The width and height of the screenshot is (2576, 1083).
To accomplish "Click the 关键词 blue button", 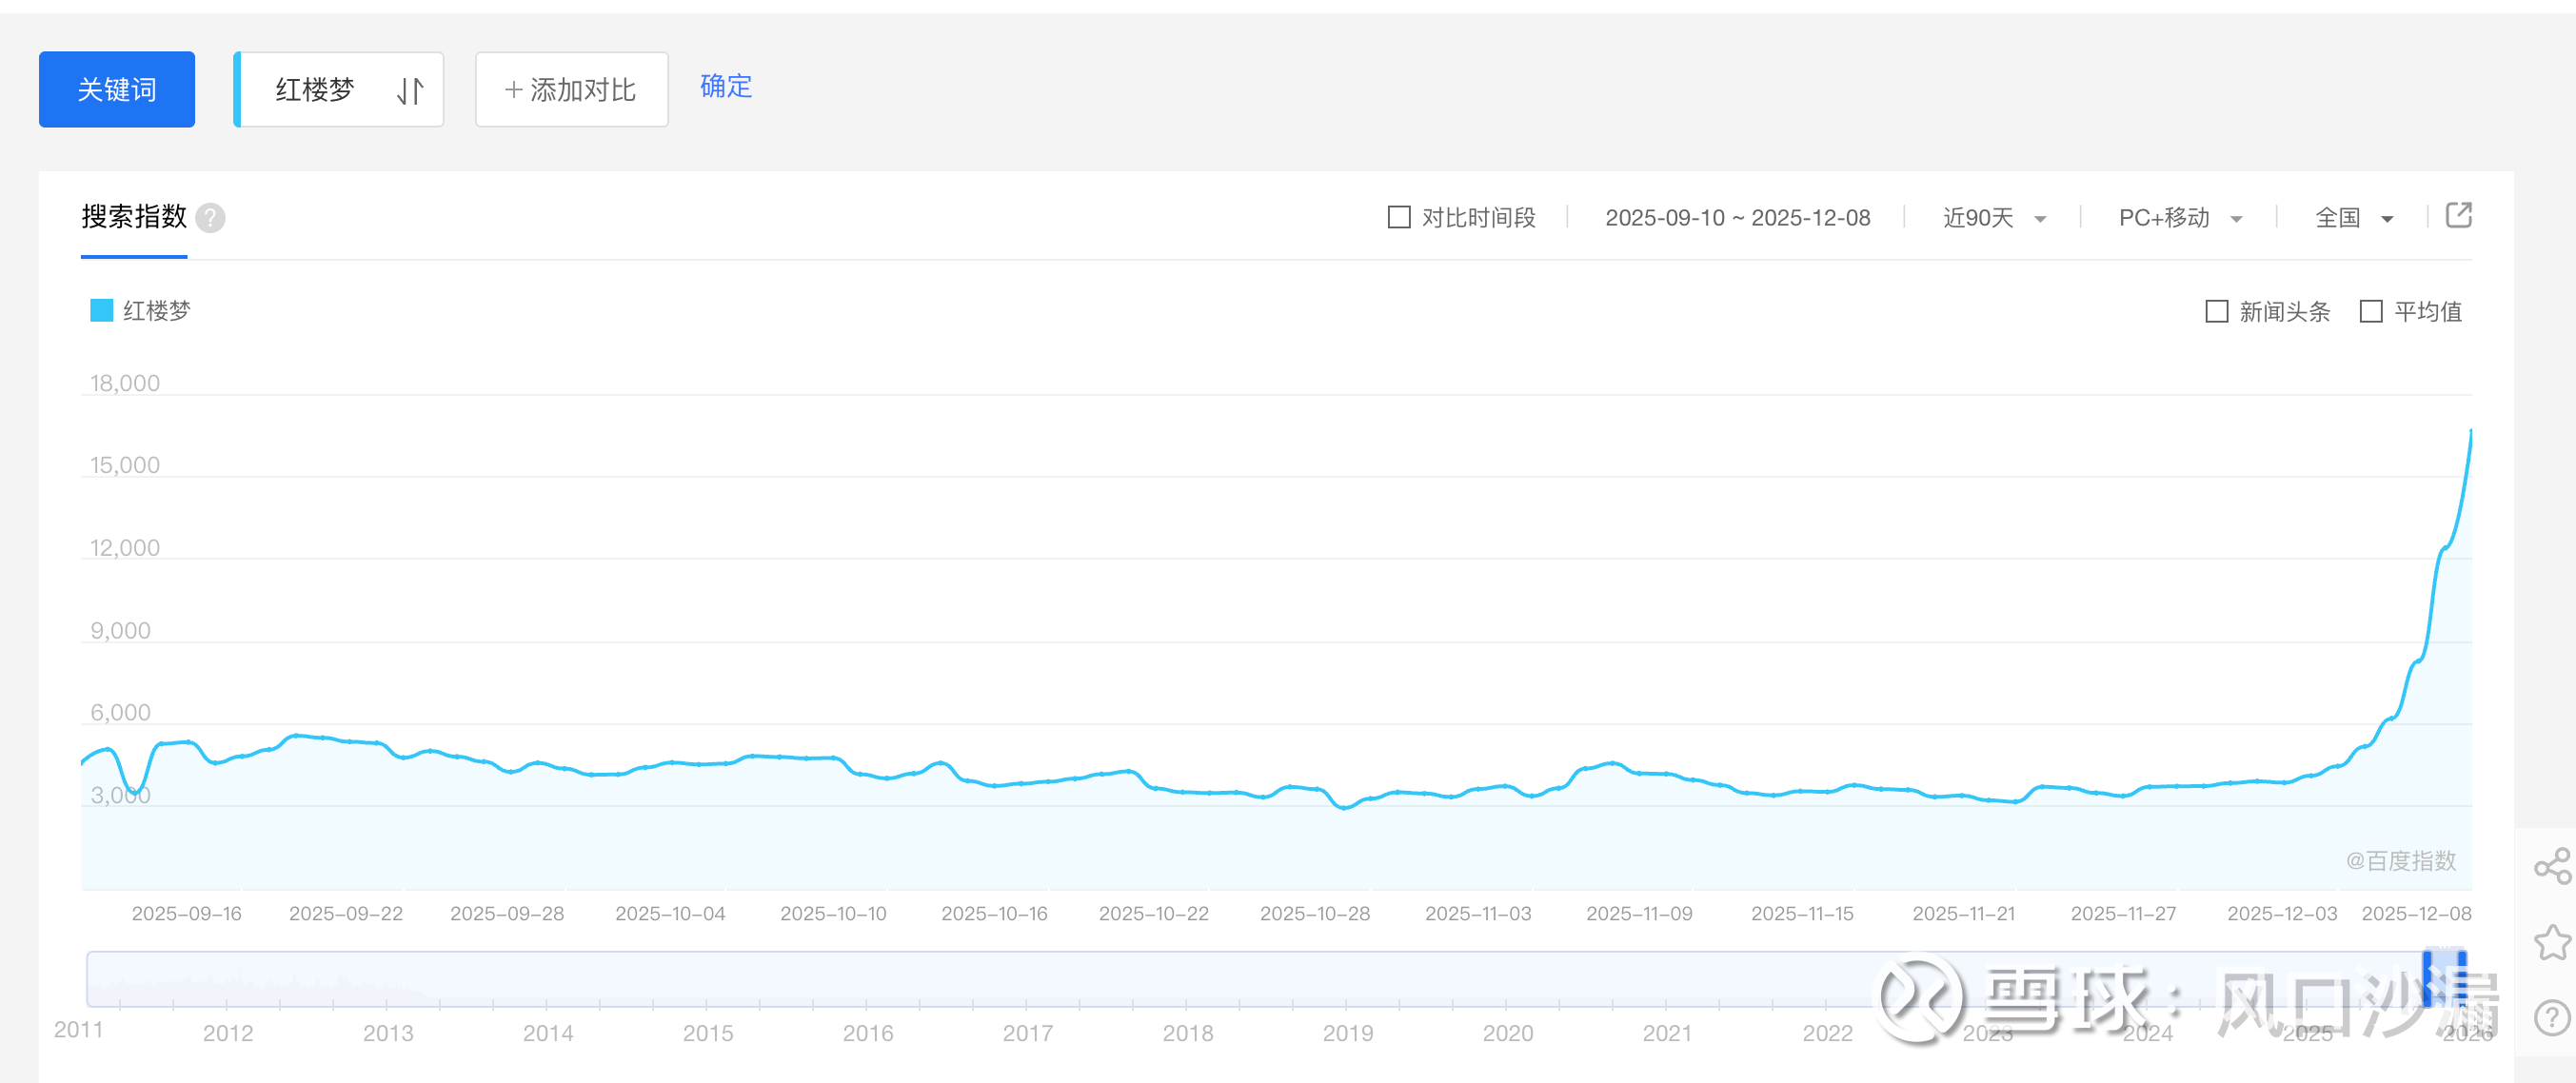I will pyautogui.click(x=117, y=90).
